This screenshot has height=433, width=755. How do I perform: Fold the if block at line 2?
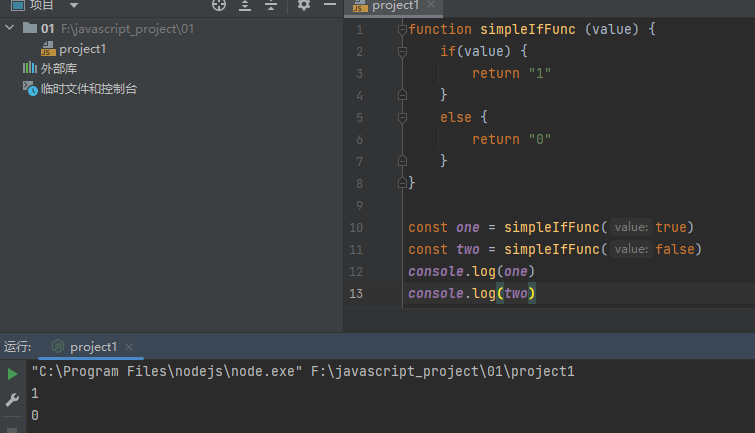403,52
